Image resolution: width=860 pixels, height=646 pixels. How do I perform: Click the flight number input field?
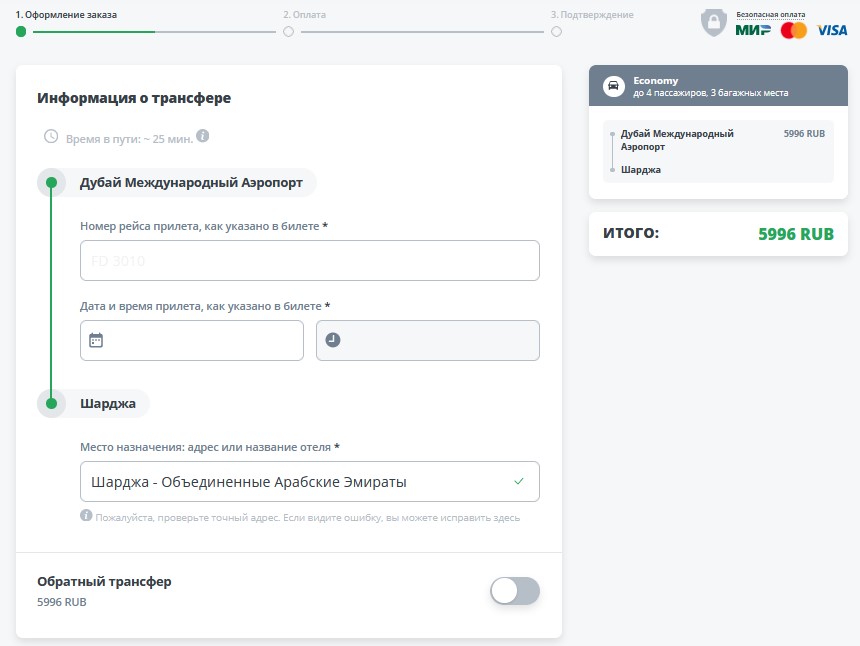coord(310,261)
